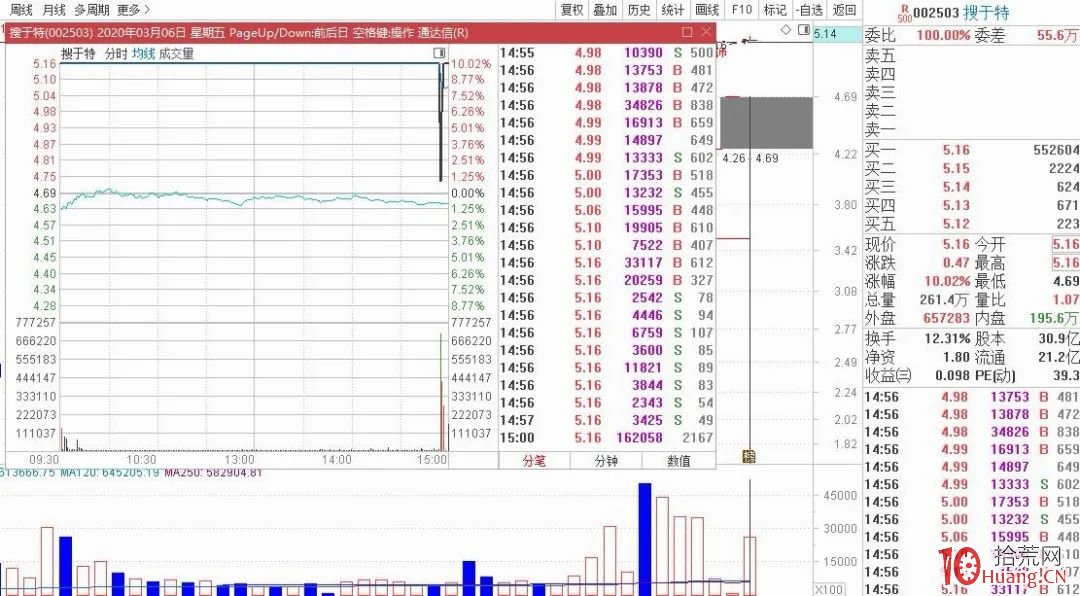Click the 统计 statistics tool icon

(672, 10)
